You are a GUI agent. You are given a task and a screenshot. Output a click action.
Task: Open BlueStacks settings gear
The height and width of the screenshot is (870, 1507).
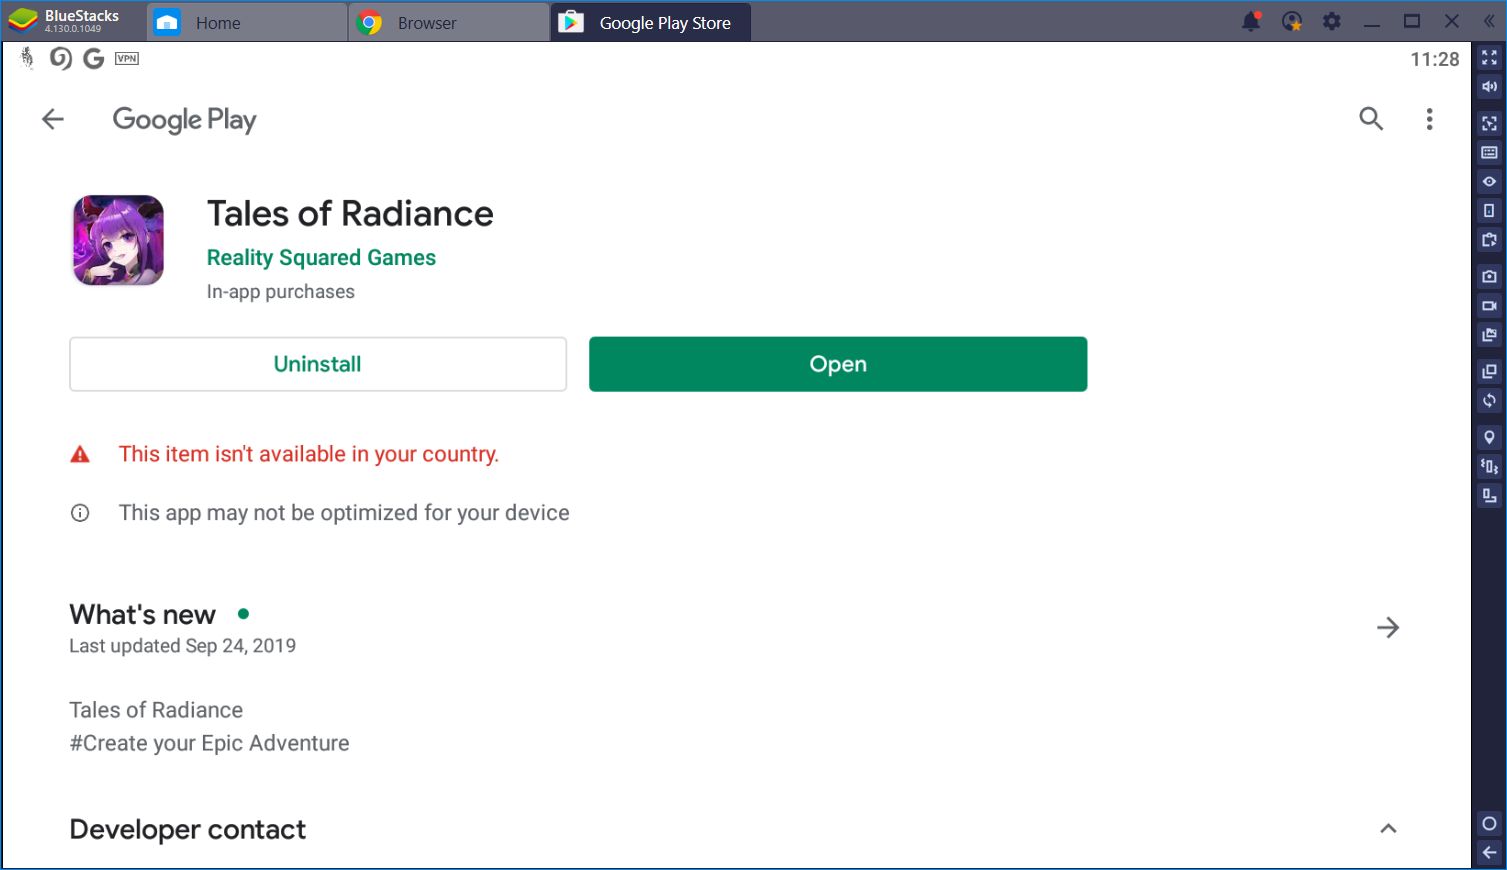pos(1332,21)
